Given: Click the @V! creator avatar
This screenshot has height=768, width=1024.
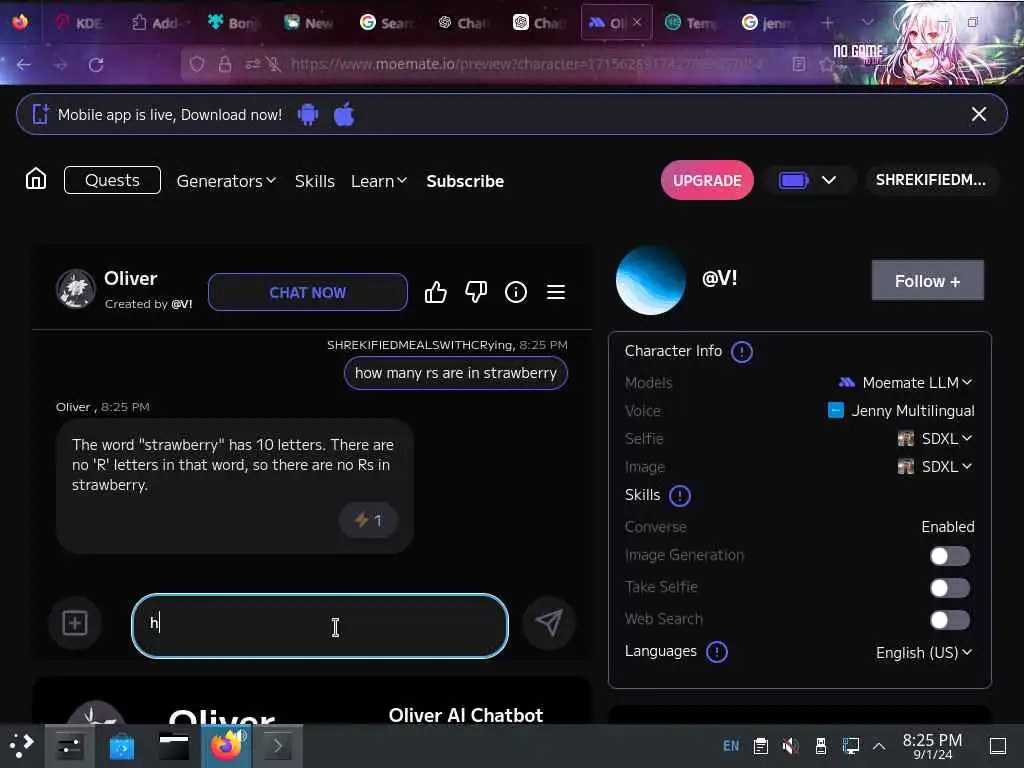Looking at the screenshot, I should 650,280.
